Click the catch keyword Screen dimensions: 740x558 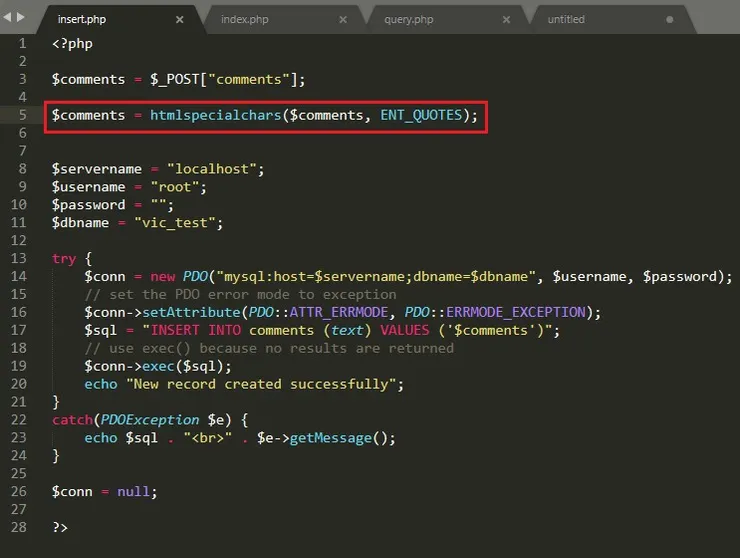point(72,420)
